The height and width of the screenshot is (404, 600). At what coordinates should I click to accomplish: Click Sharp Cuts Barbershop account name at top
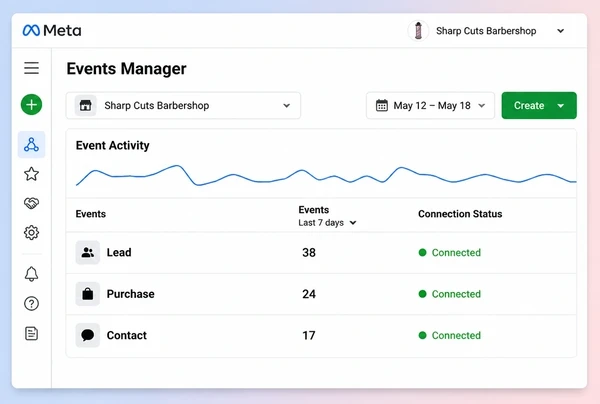point(486,31)
